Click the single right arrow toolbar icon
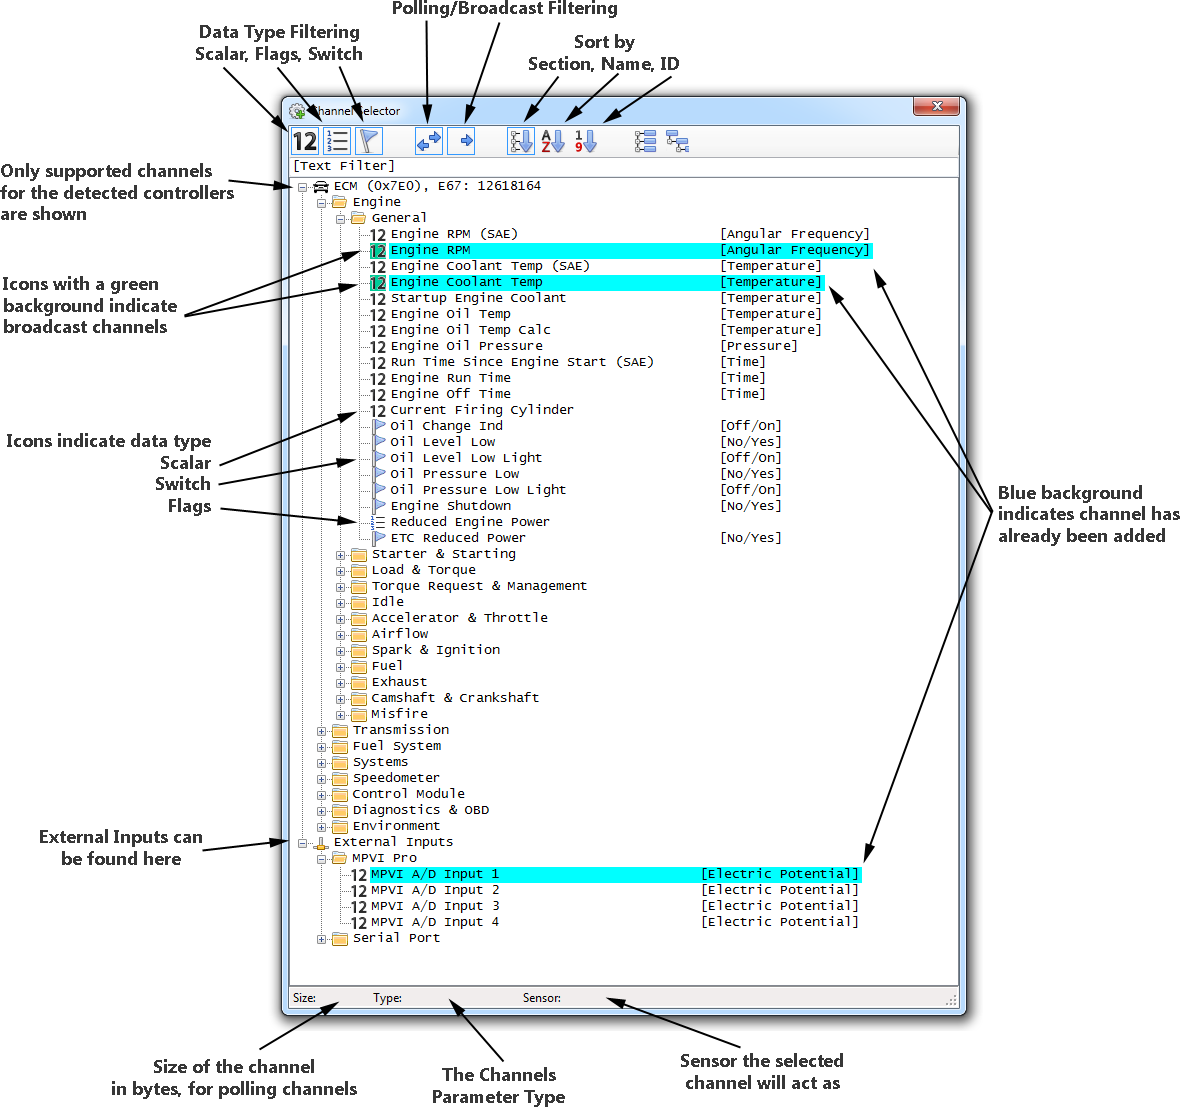This screenshot has height=1107, width=1180. pyautogui.click(x=461, y=141)
